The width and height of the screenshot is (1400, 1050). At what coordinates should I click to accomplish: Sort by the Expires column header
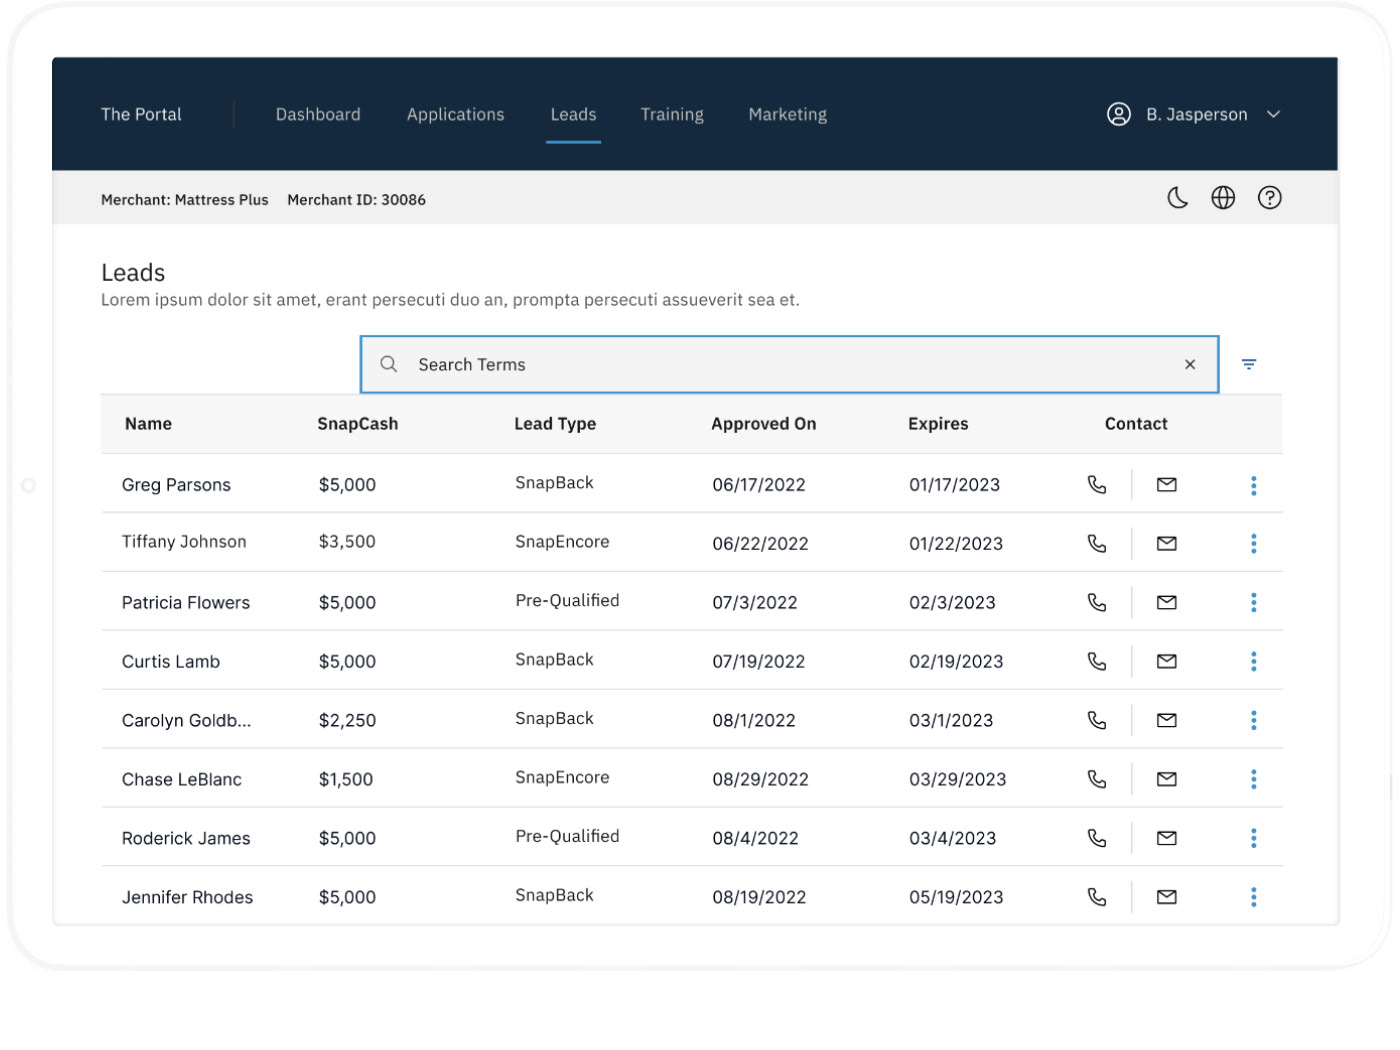pyautogui.click(x=938, y=424)
